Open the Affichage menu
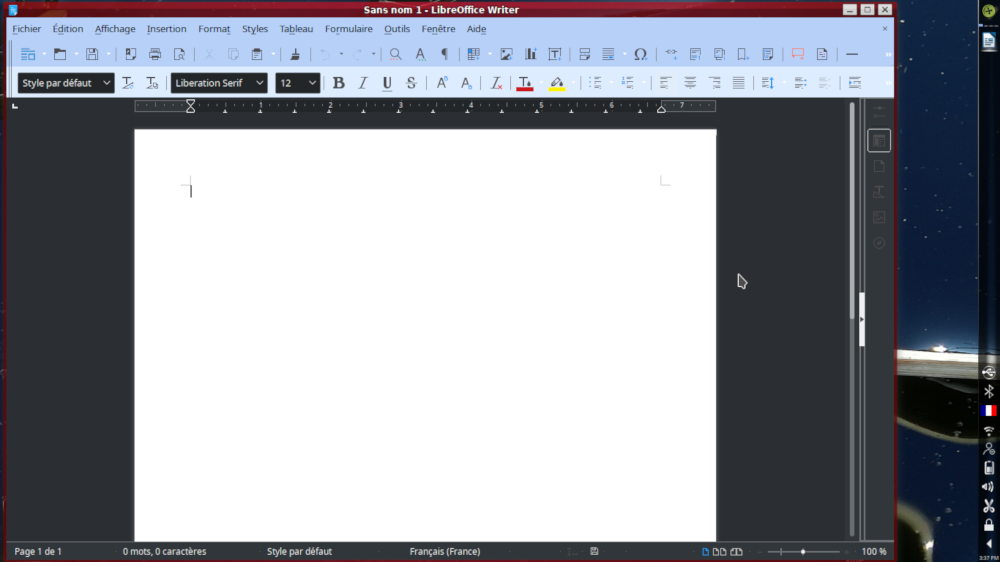Viewport: 1000px width, 562px height. [115, 29]
